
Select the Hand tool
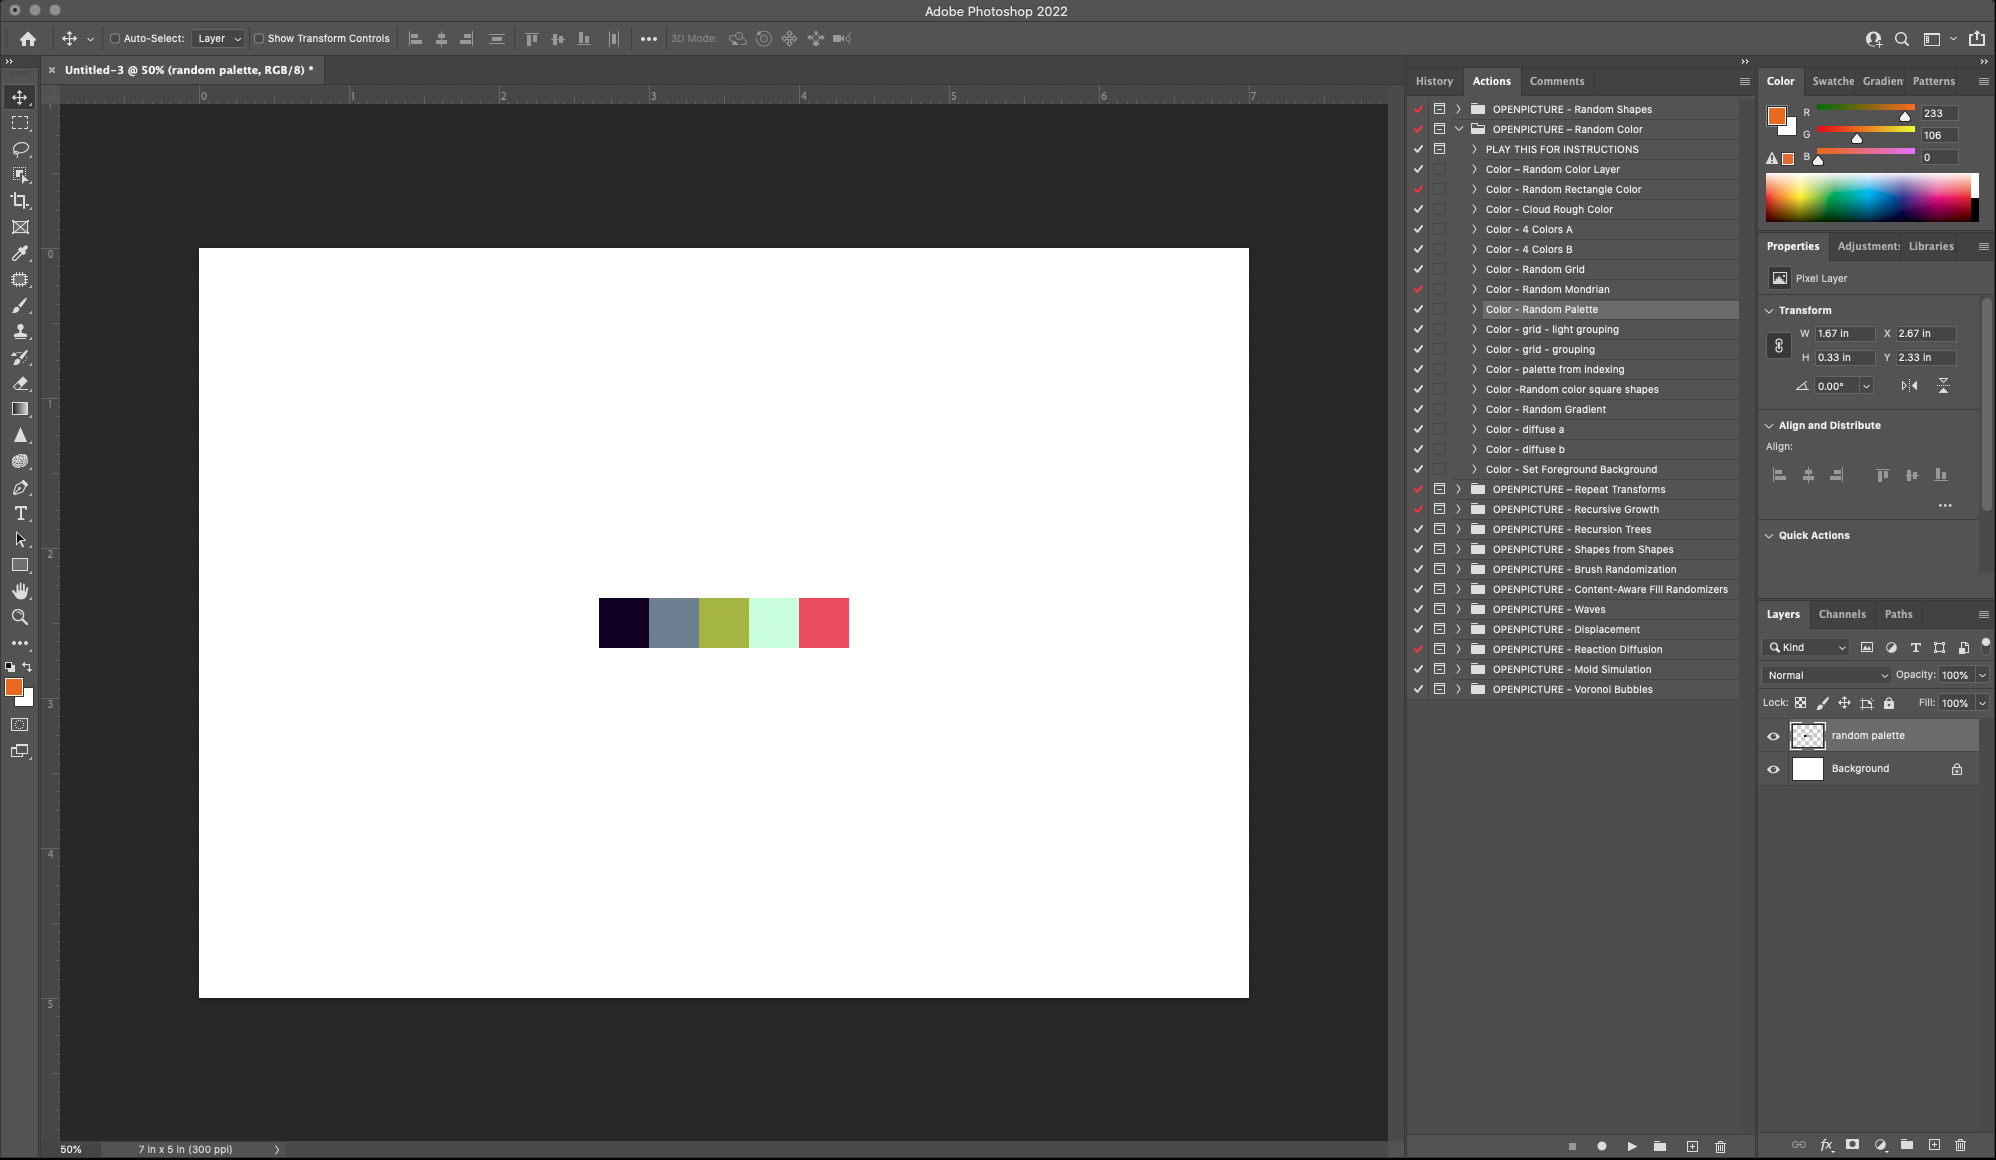[20, 591]
